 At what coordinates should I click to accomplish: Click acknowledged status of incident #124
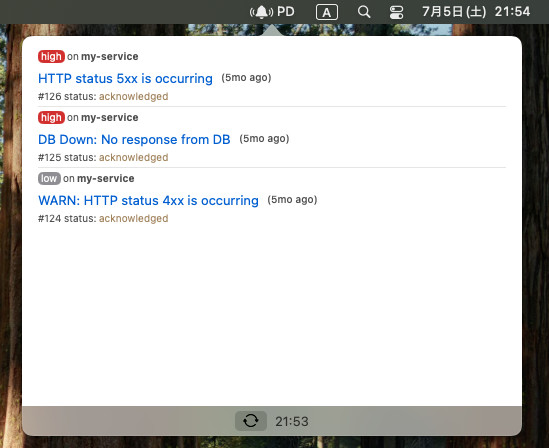133,218
